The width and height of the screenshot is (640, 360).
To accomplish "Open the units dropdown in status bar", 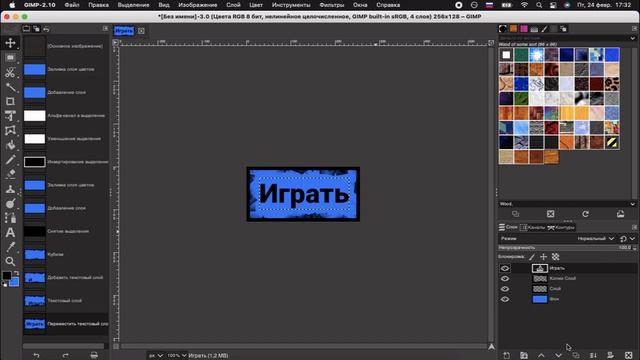I will [156, 356].
